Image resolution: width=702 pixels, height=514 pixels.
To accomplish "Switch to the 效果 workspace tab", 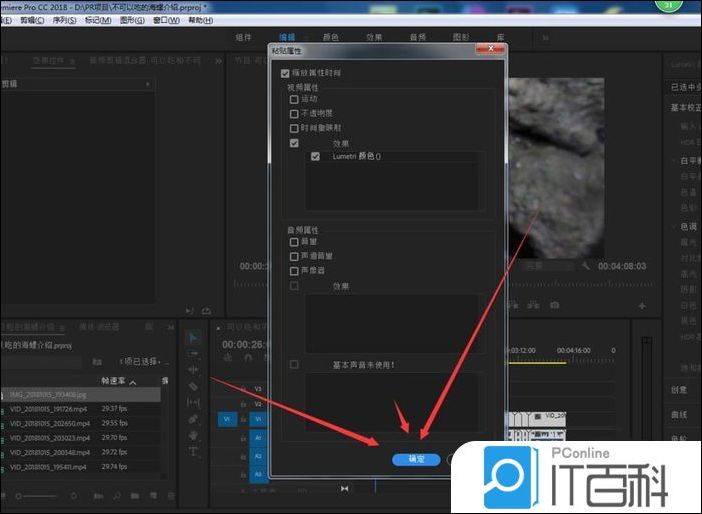I will 346,37.
